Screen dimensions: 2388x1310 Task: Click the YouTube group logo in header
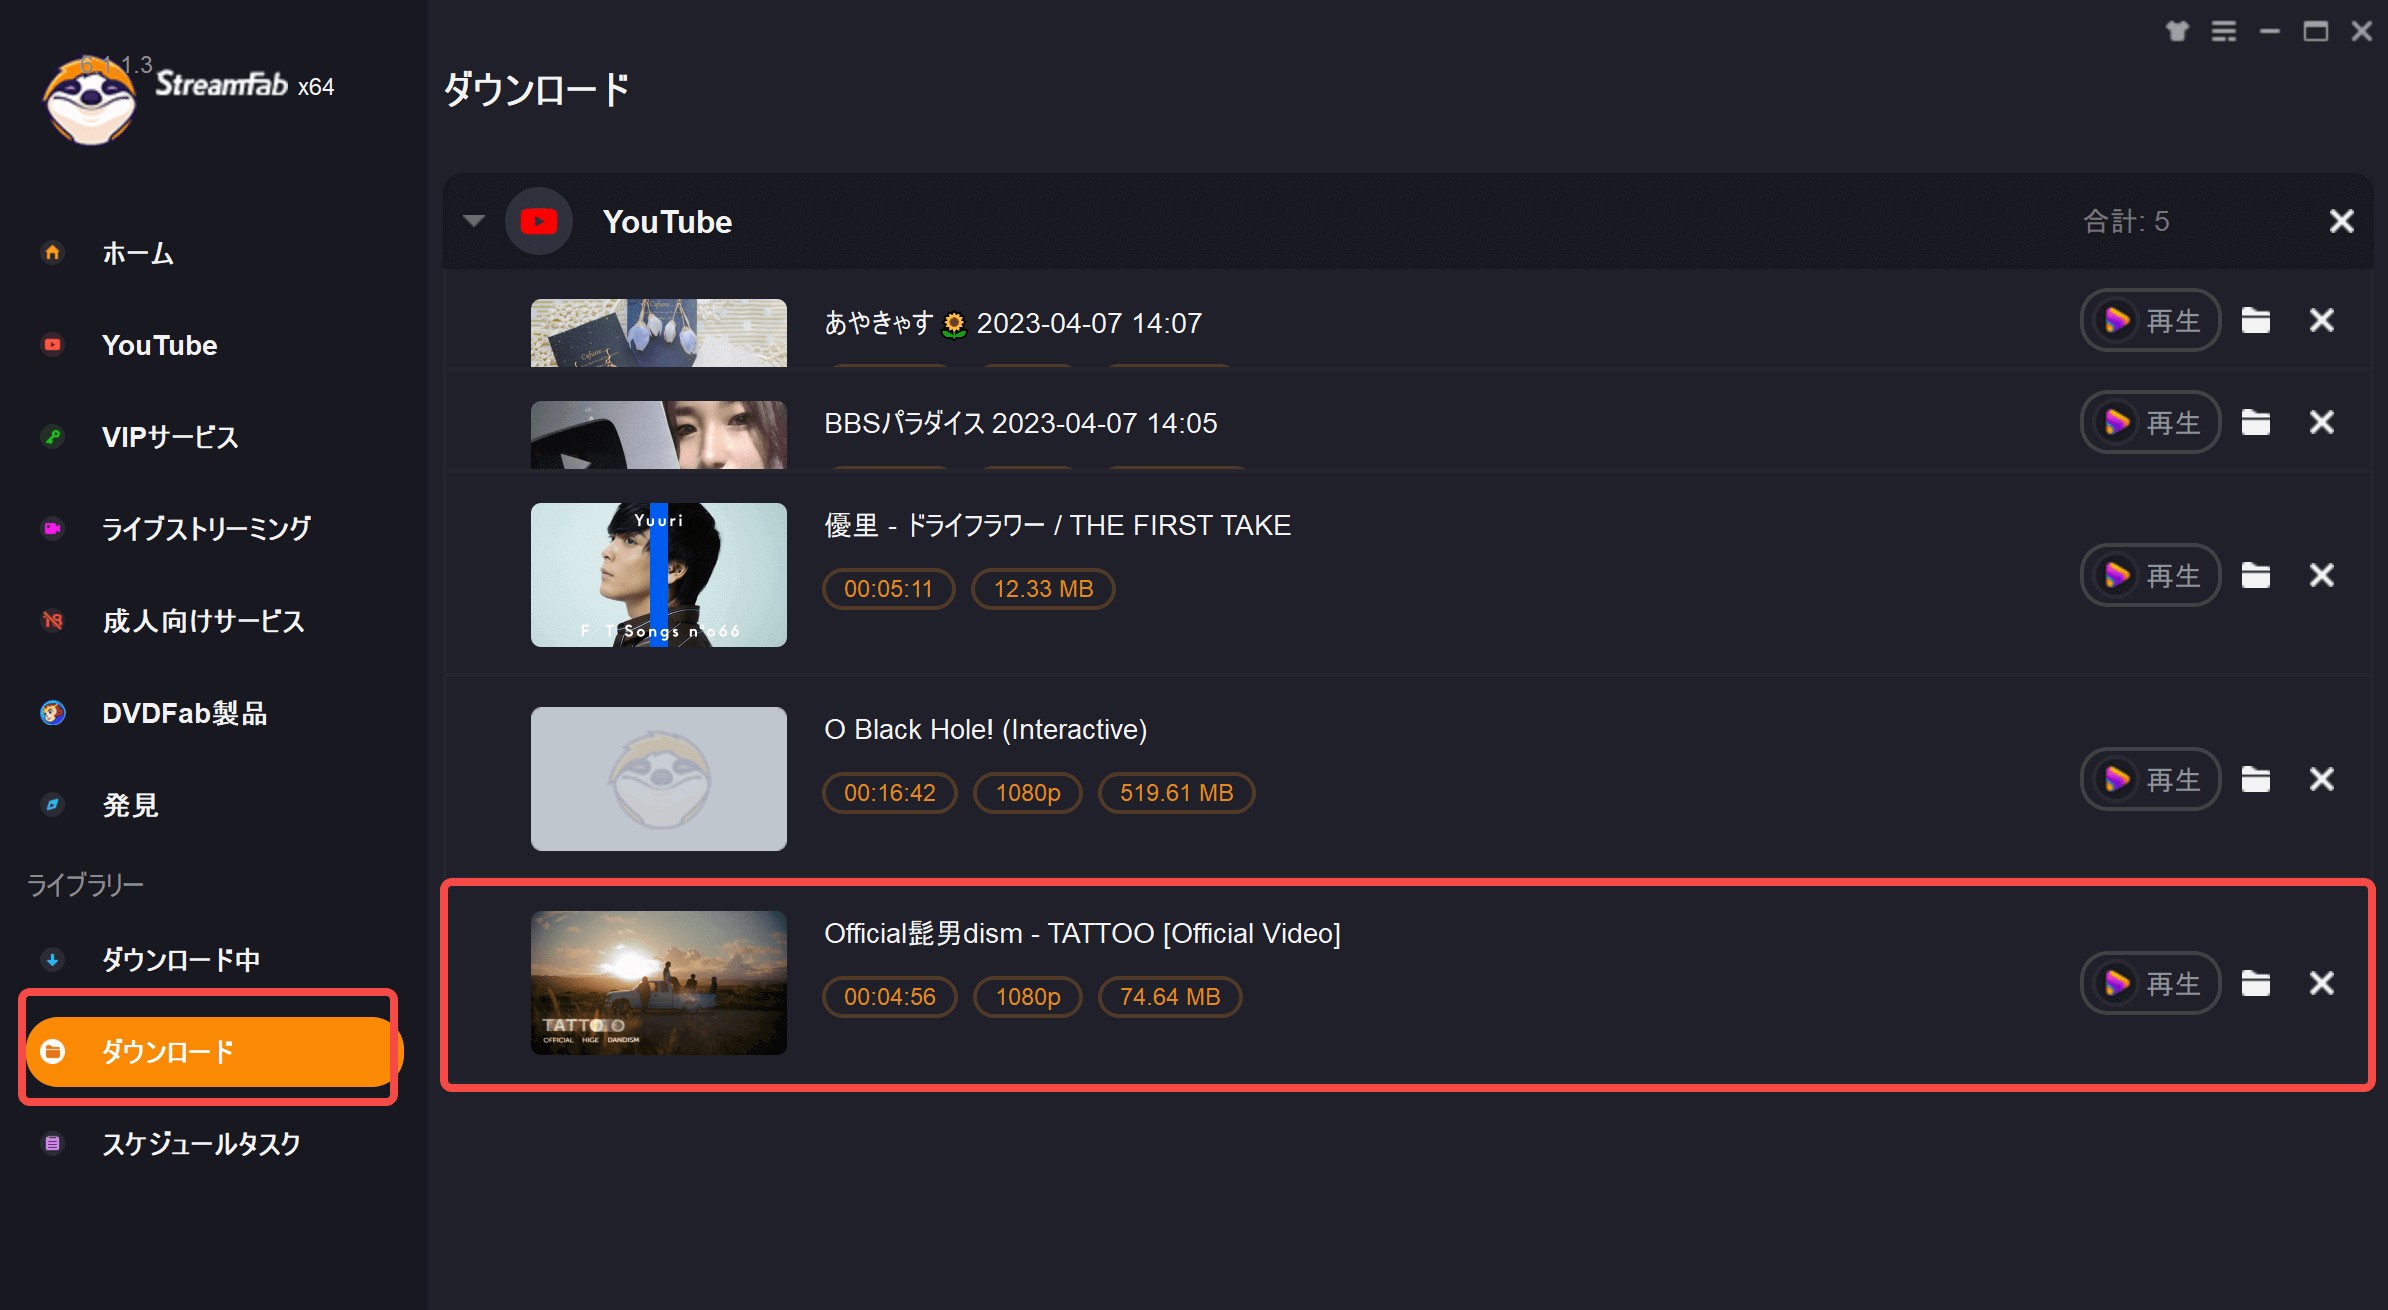click(x=539, y=221)
